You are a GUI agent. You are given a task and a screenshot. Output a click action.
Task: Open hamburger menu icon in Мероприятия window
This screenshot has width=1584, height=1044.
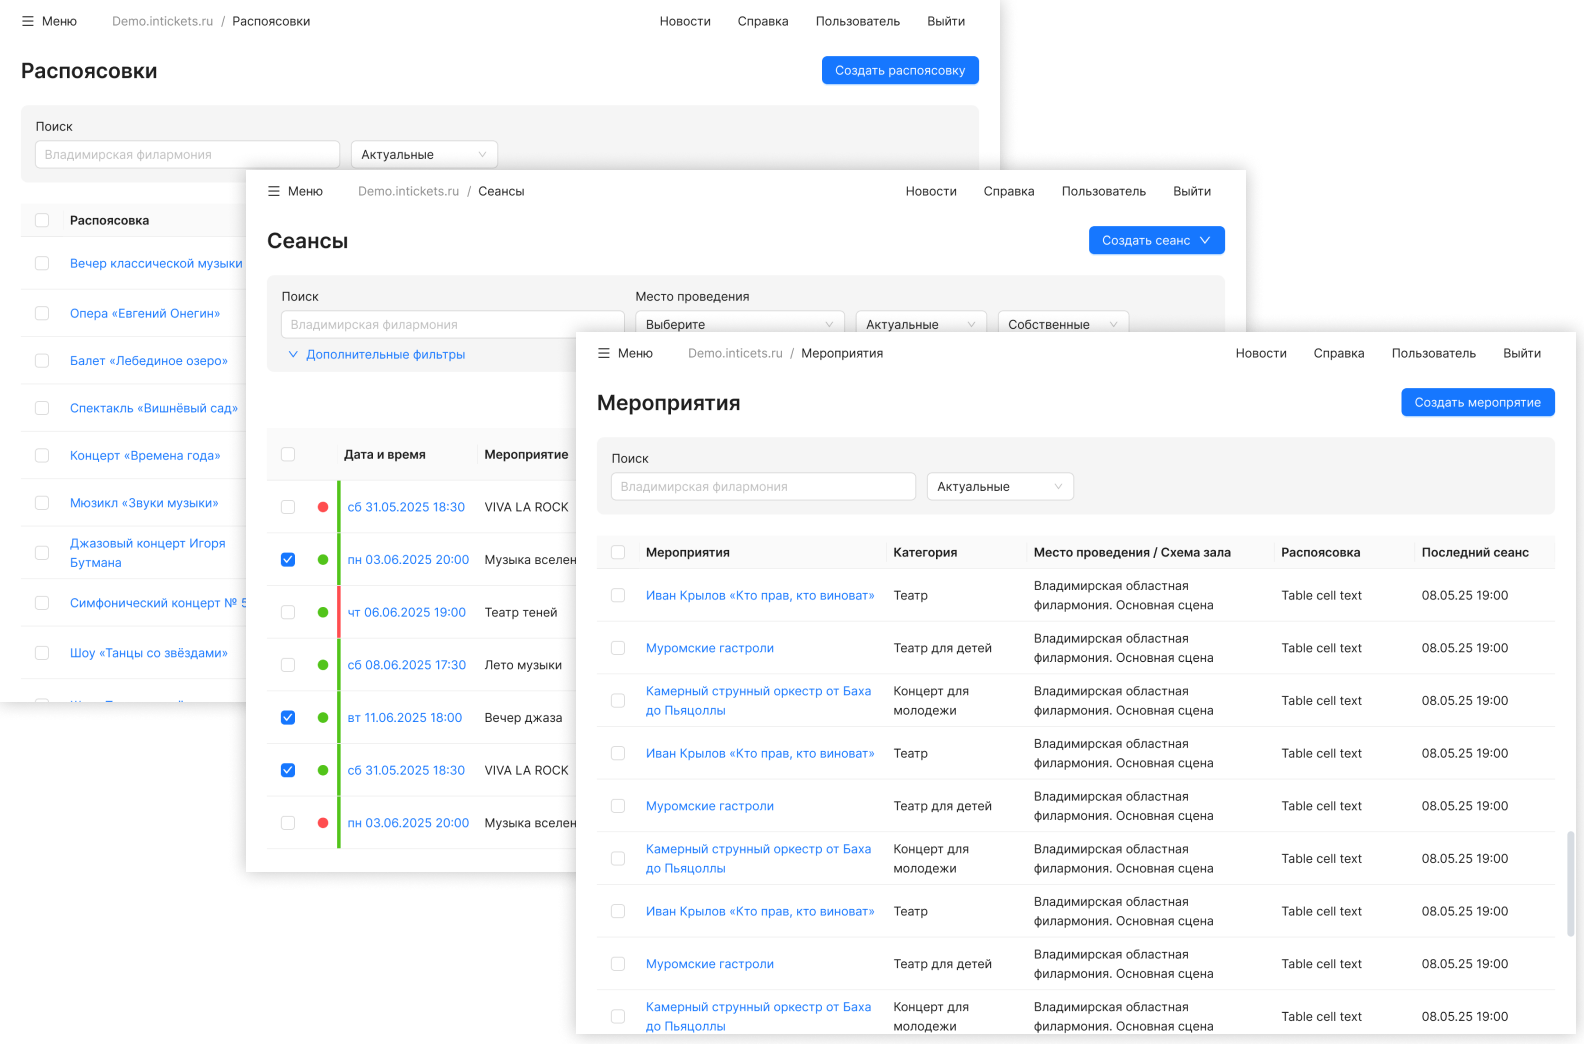[x=604, y=353]
